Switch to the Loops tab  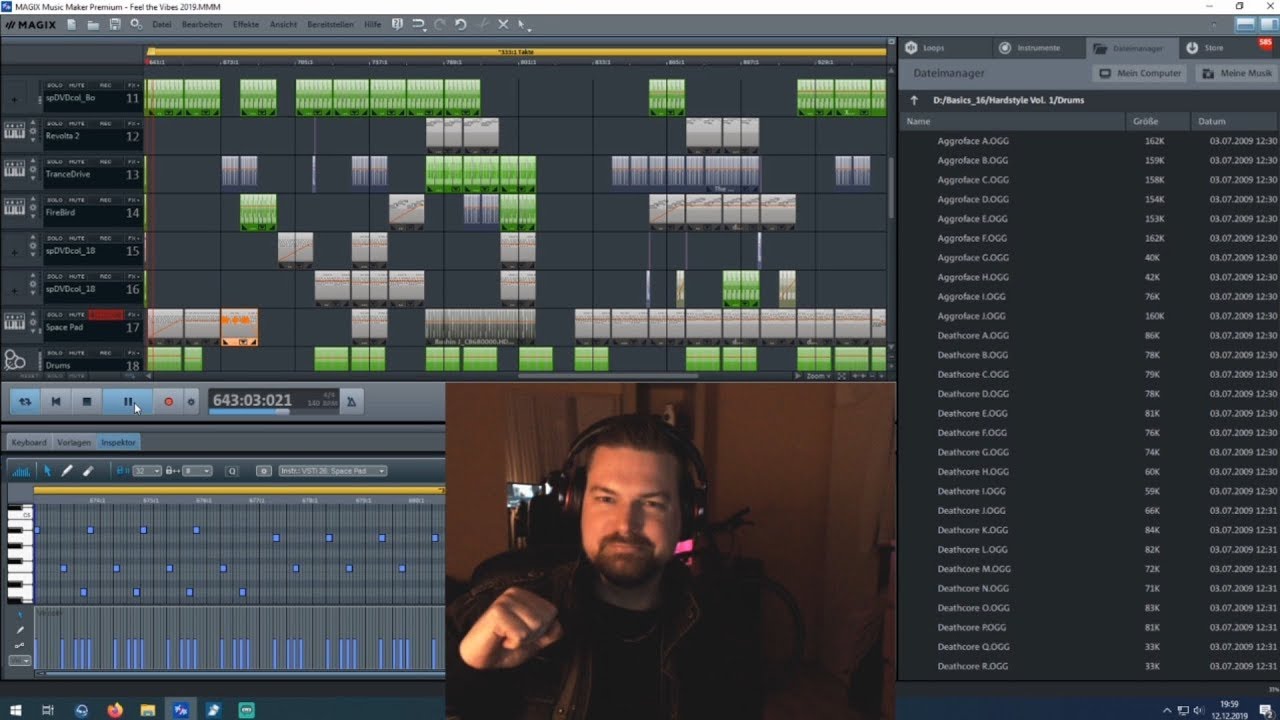point(945,48)
